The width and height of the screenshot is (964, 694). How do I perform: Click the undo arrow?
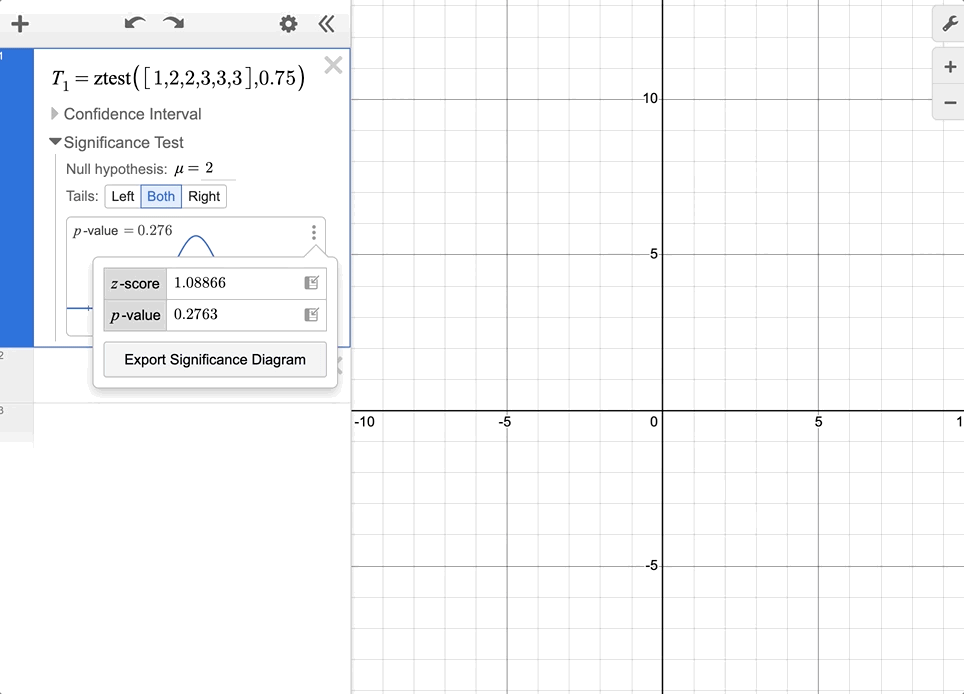tap(134, 22)
